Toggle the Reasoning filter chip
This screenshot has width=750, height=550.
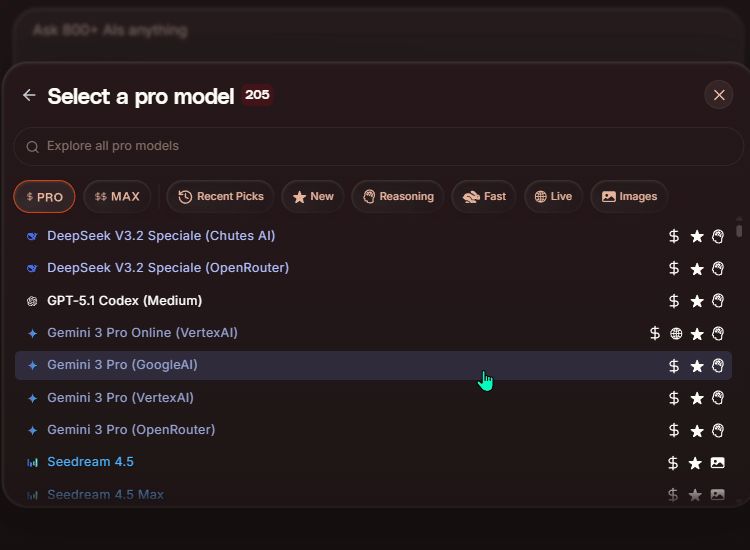[398, 197]
